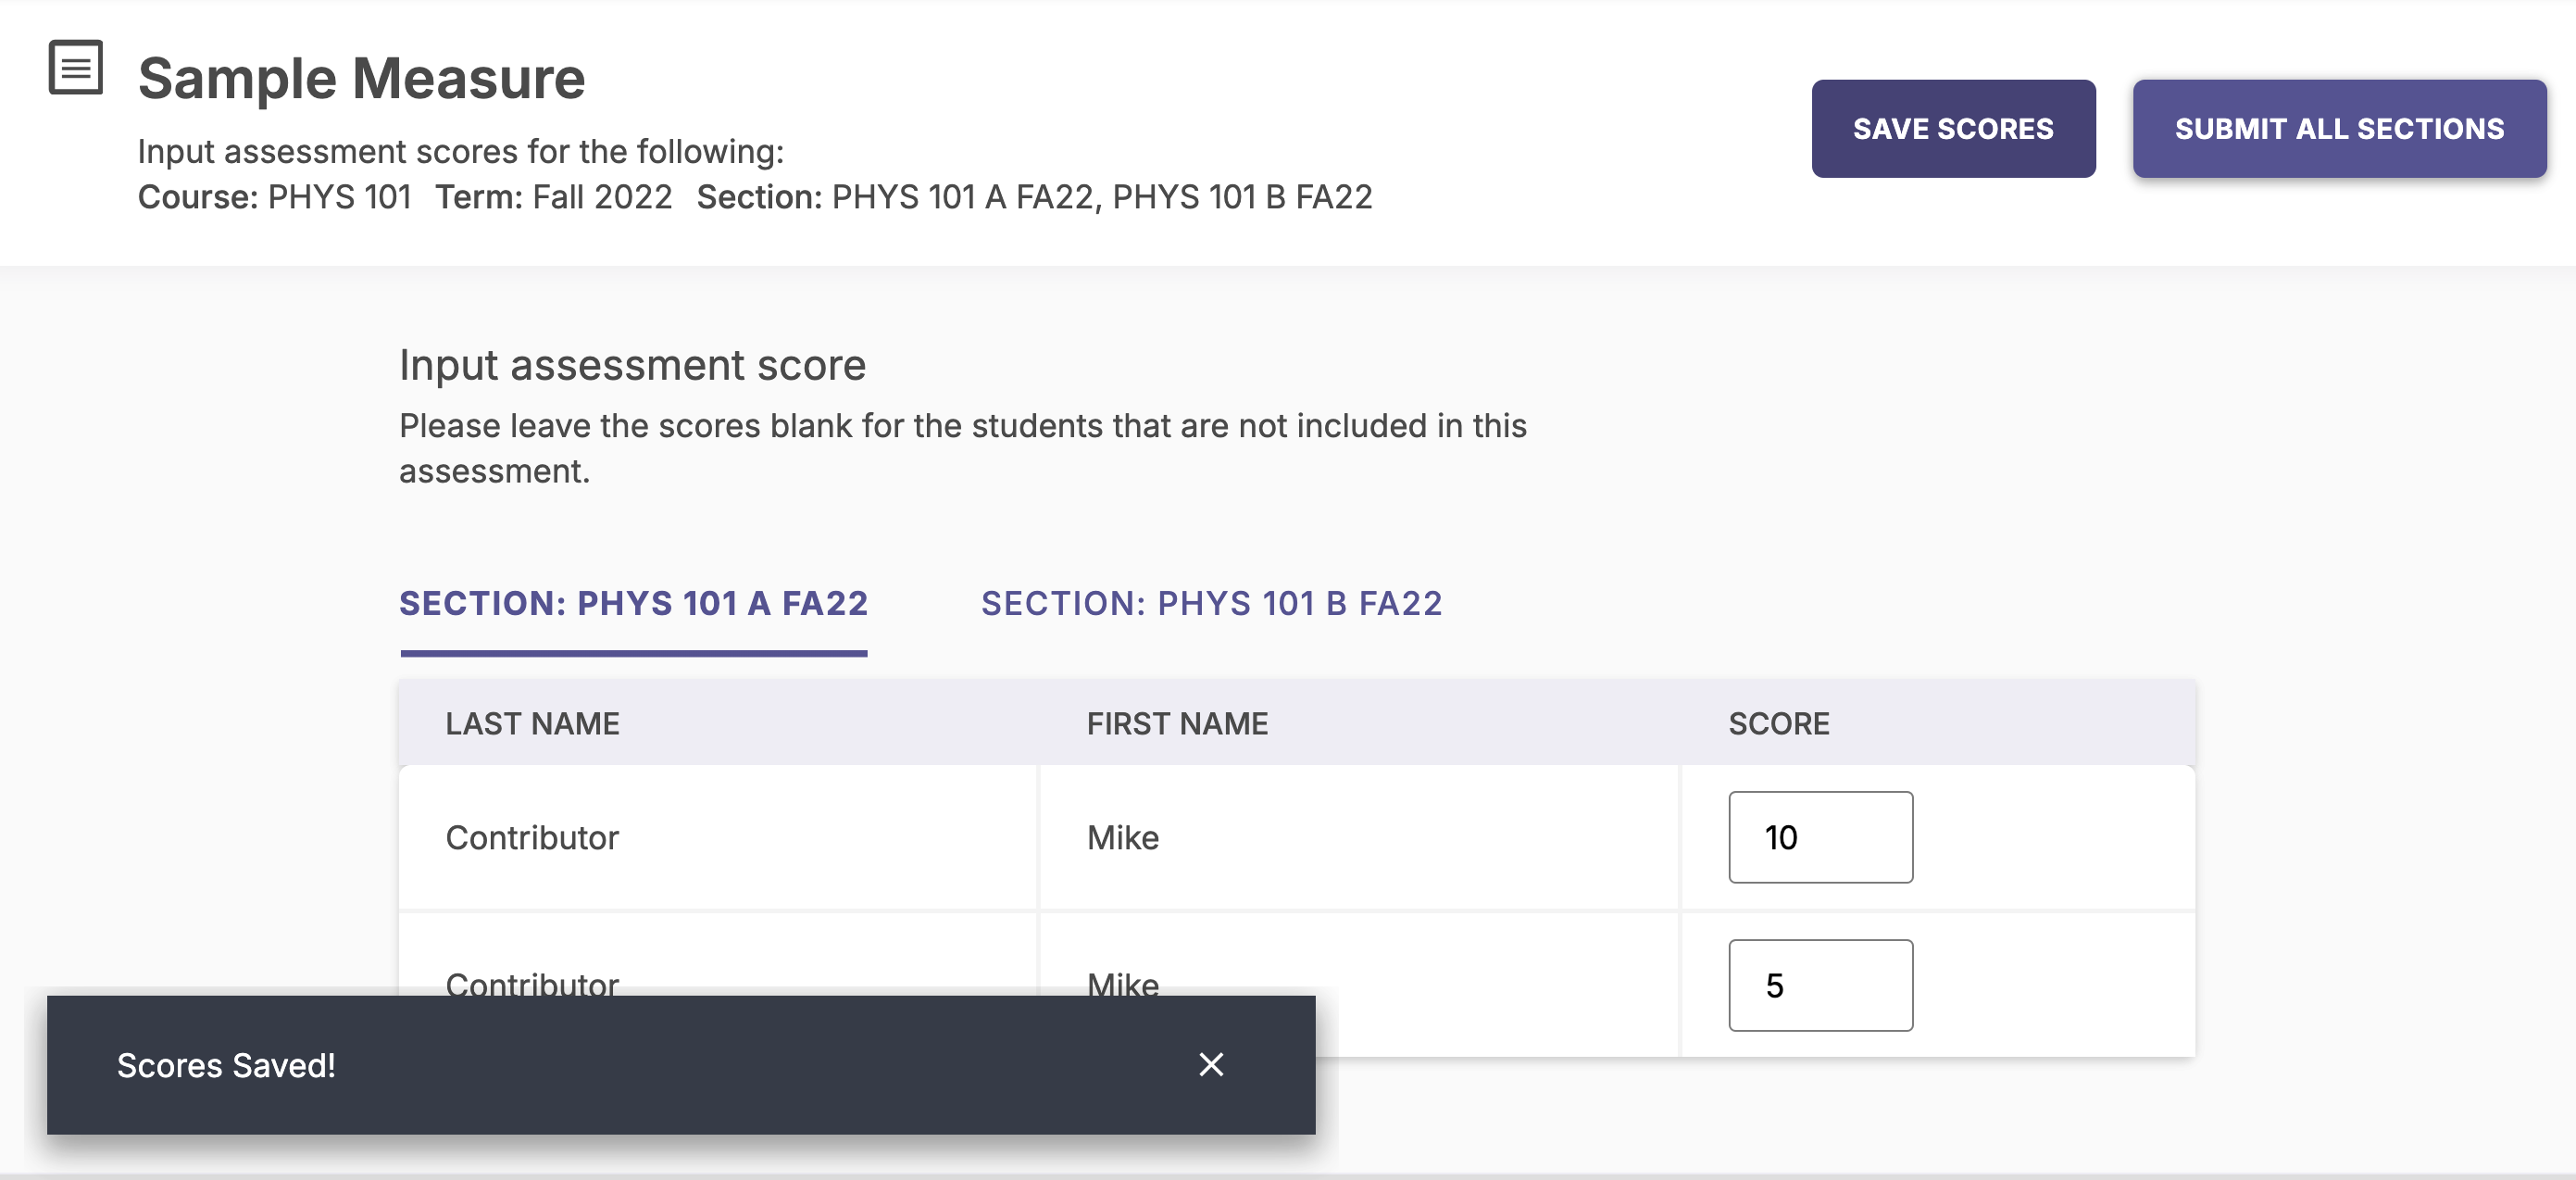Dismiss the Scores Saved notification

[1210, 1065]
